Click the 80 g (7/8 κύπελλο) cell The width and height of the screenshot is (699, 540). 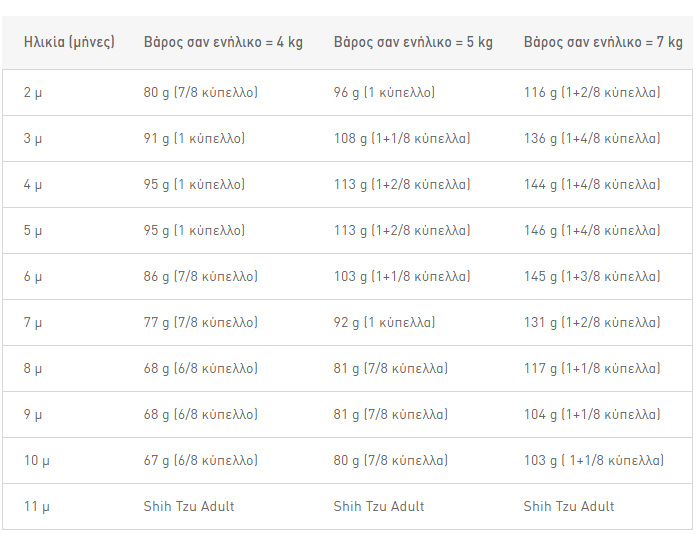[201, 92]
